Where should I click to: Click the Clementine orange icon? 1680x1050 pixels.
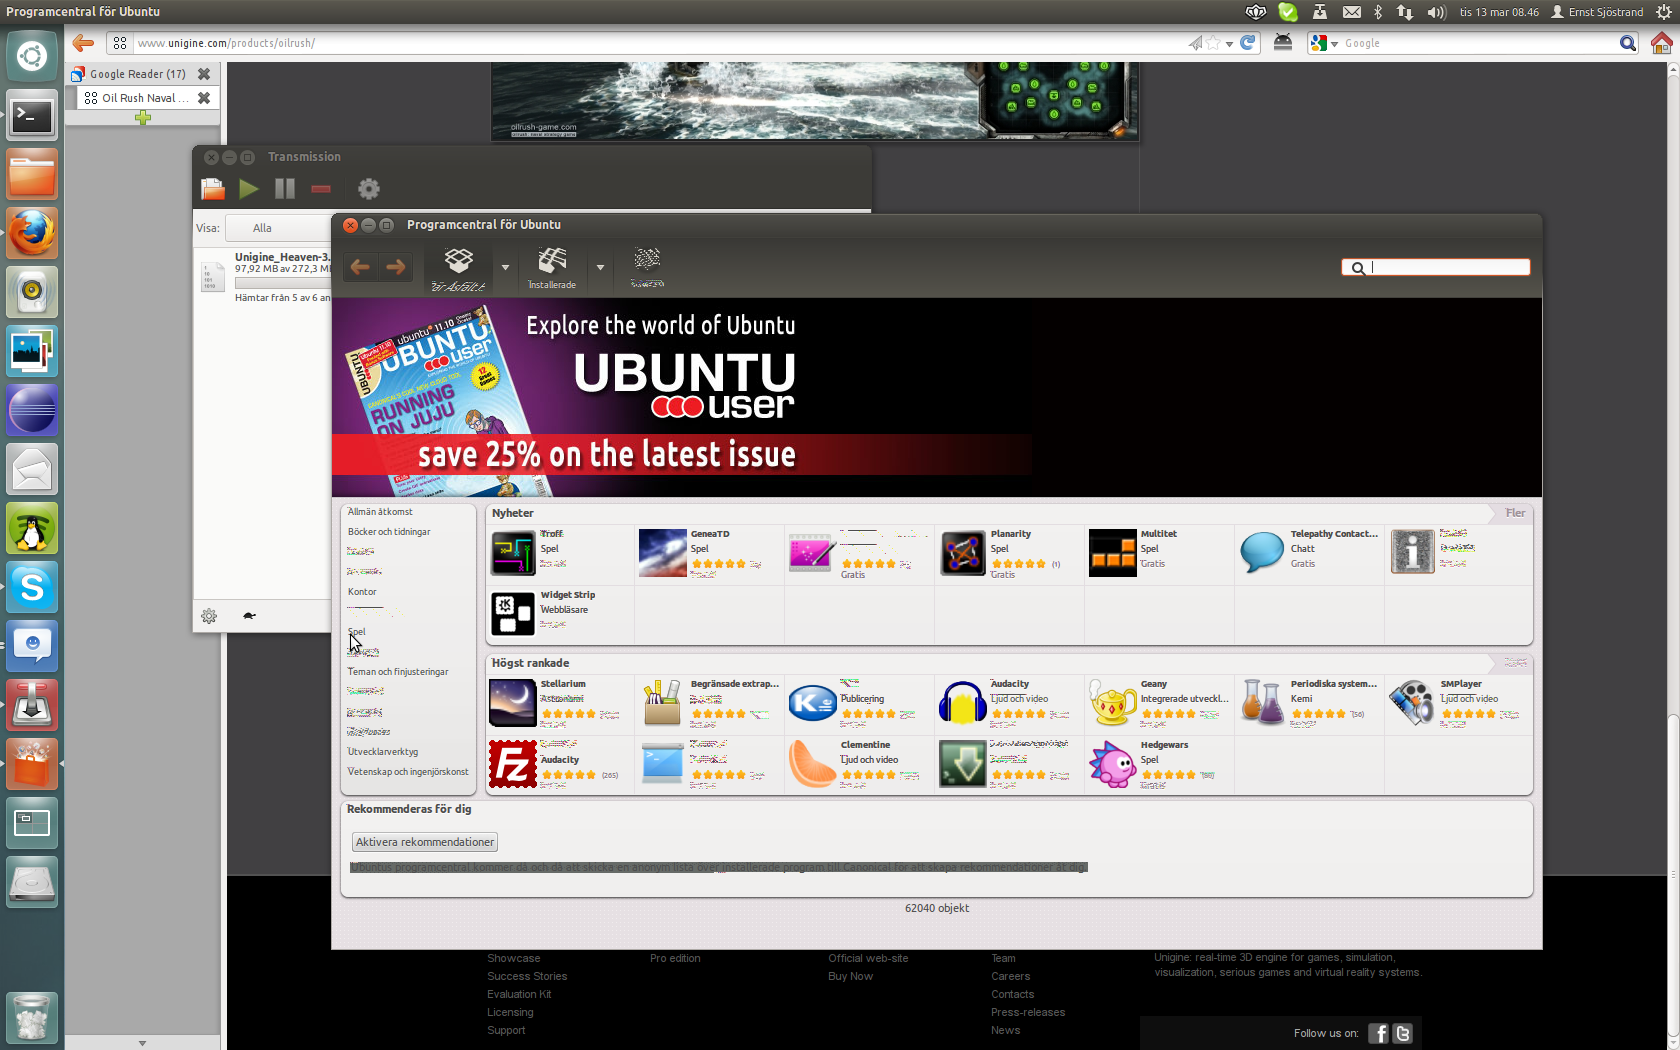point(812,764)
